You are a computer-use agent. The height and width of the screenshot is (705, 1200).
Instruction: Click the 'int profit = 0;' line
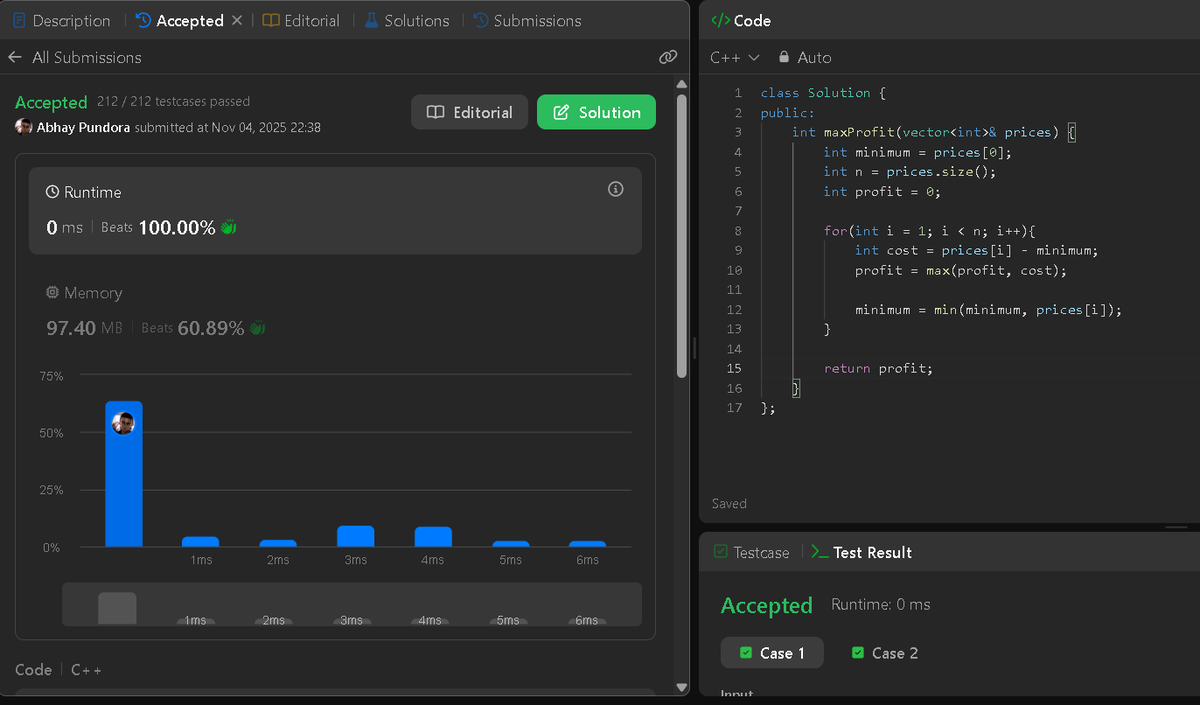pos(882,191)
